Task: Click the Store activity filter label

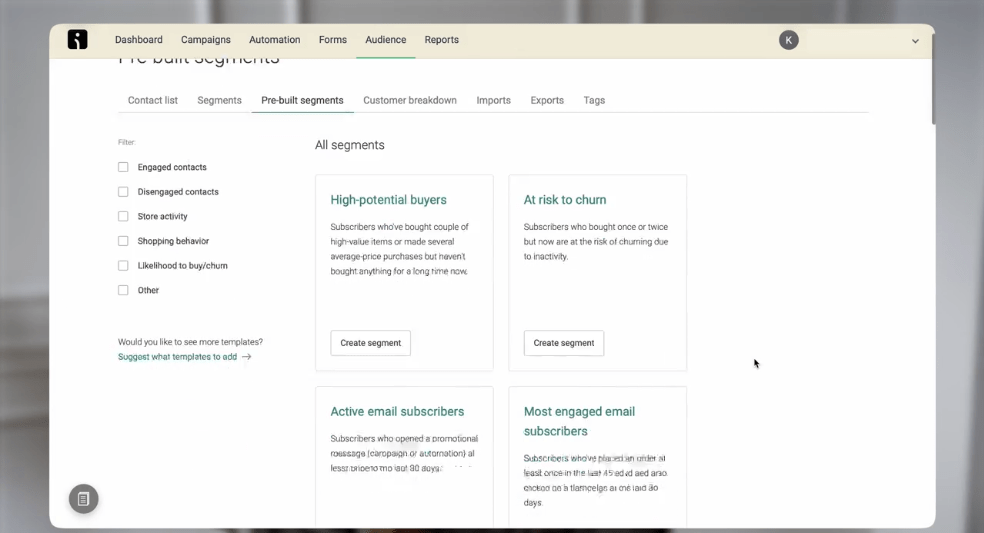Action: tap(163, 216)
